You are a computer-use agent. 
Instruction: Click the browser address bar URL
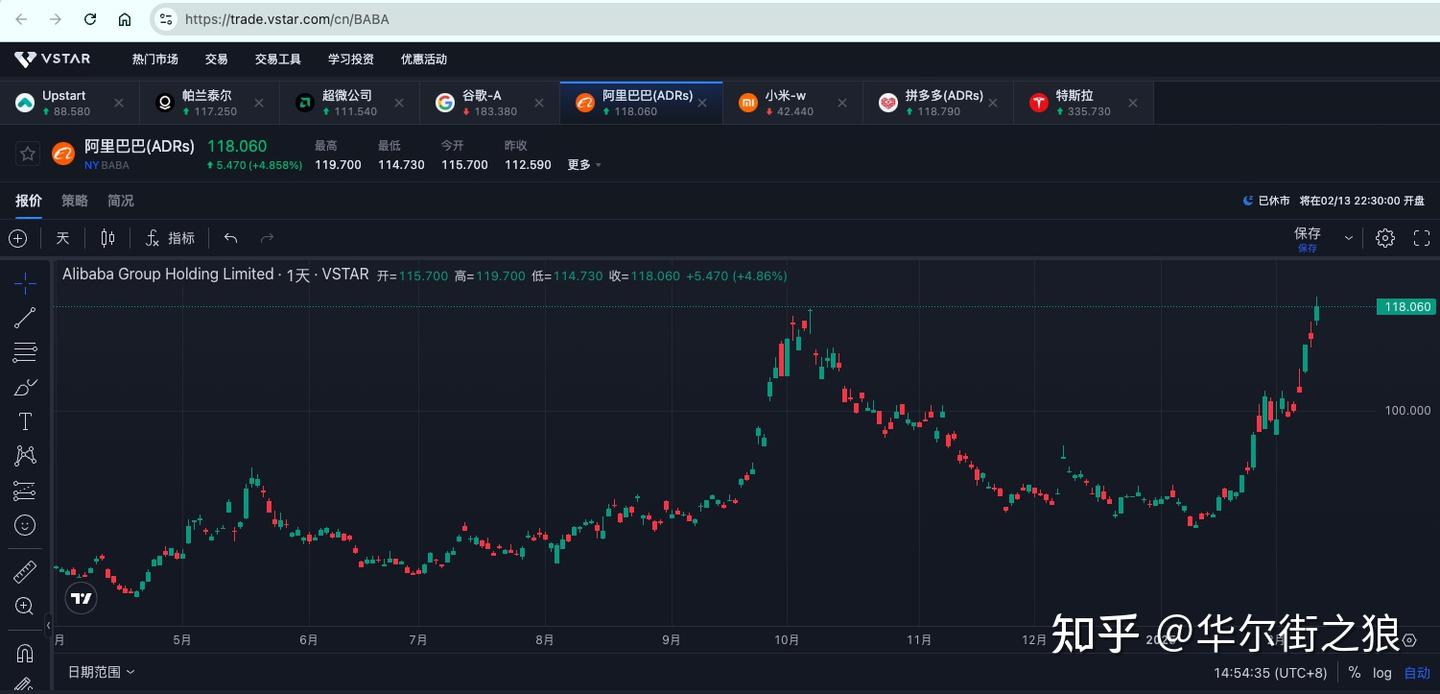[287, 19]
